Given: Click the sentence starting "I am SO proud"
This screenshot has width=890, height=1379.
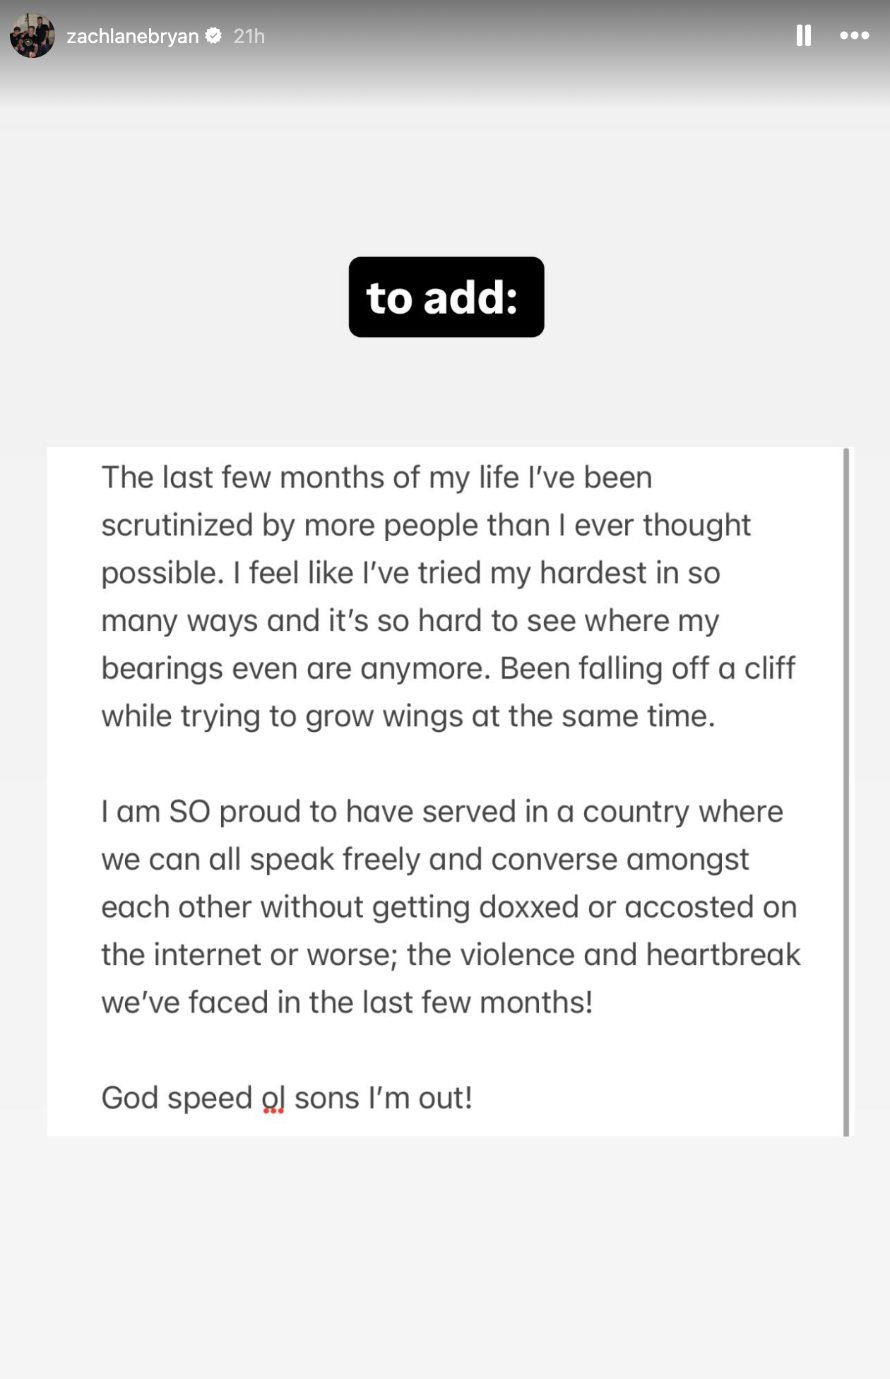Looking at the screenshot, I should coord(441,811).
